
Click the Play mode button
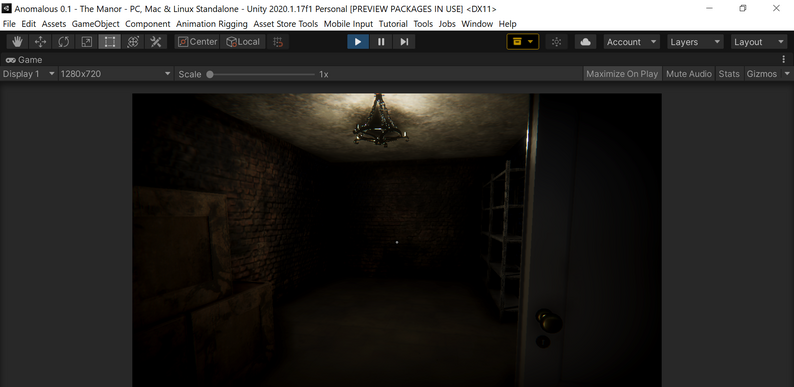pos(358,42)
